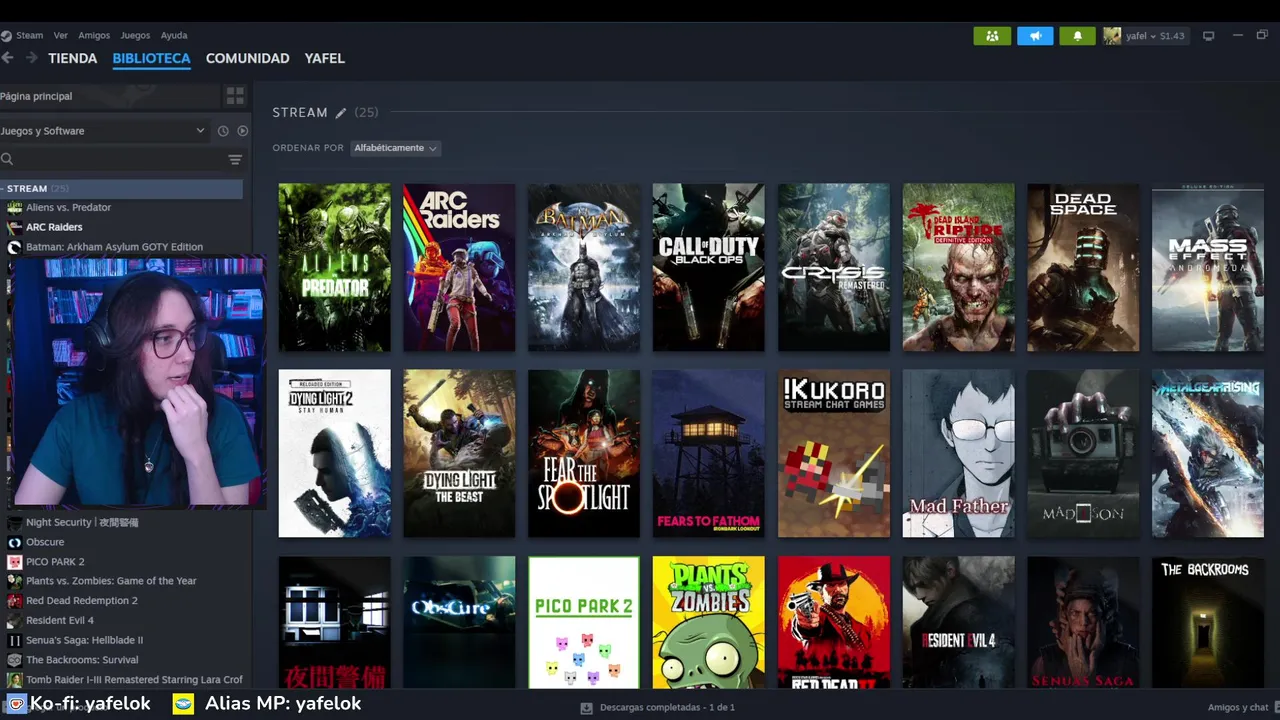Image resolution: width=1280 pixels, height=720 pixels.
Task: Open Dead Space game cover
Action: click(1083, 267)
